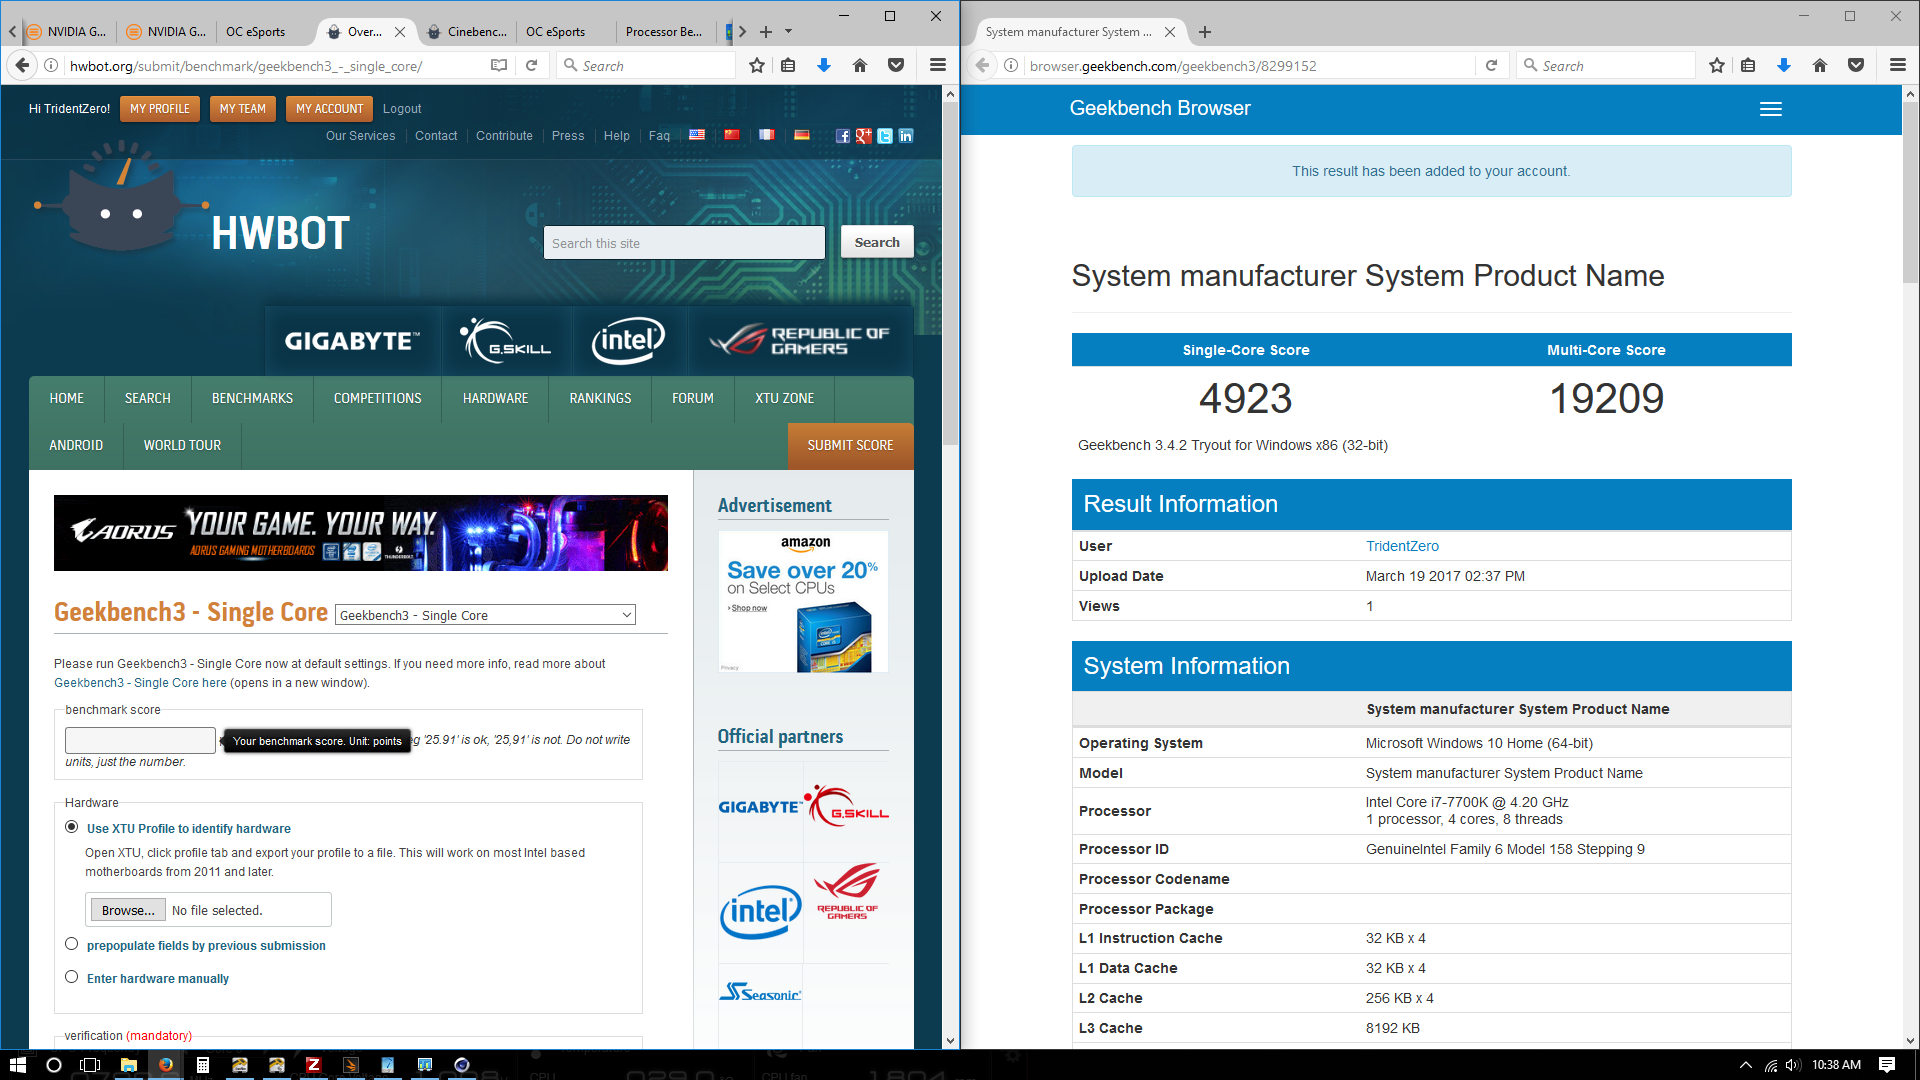The image size is (1920, 1080).
Task: Switch site language using German flag
Action: tap(802, 135)
